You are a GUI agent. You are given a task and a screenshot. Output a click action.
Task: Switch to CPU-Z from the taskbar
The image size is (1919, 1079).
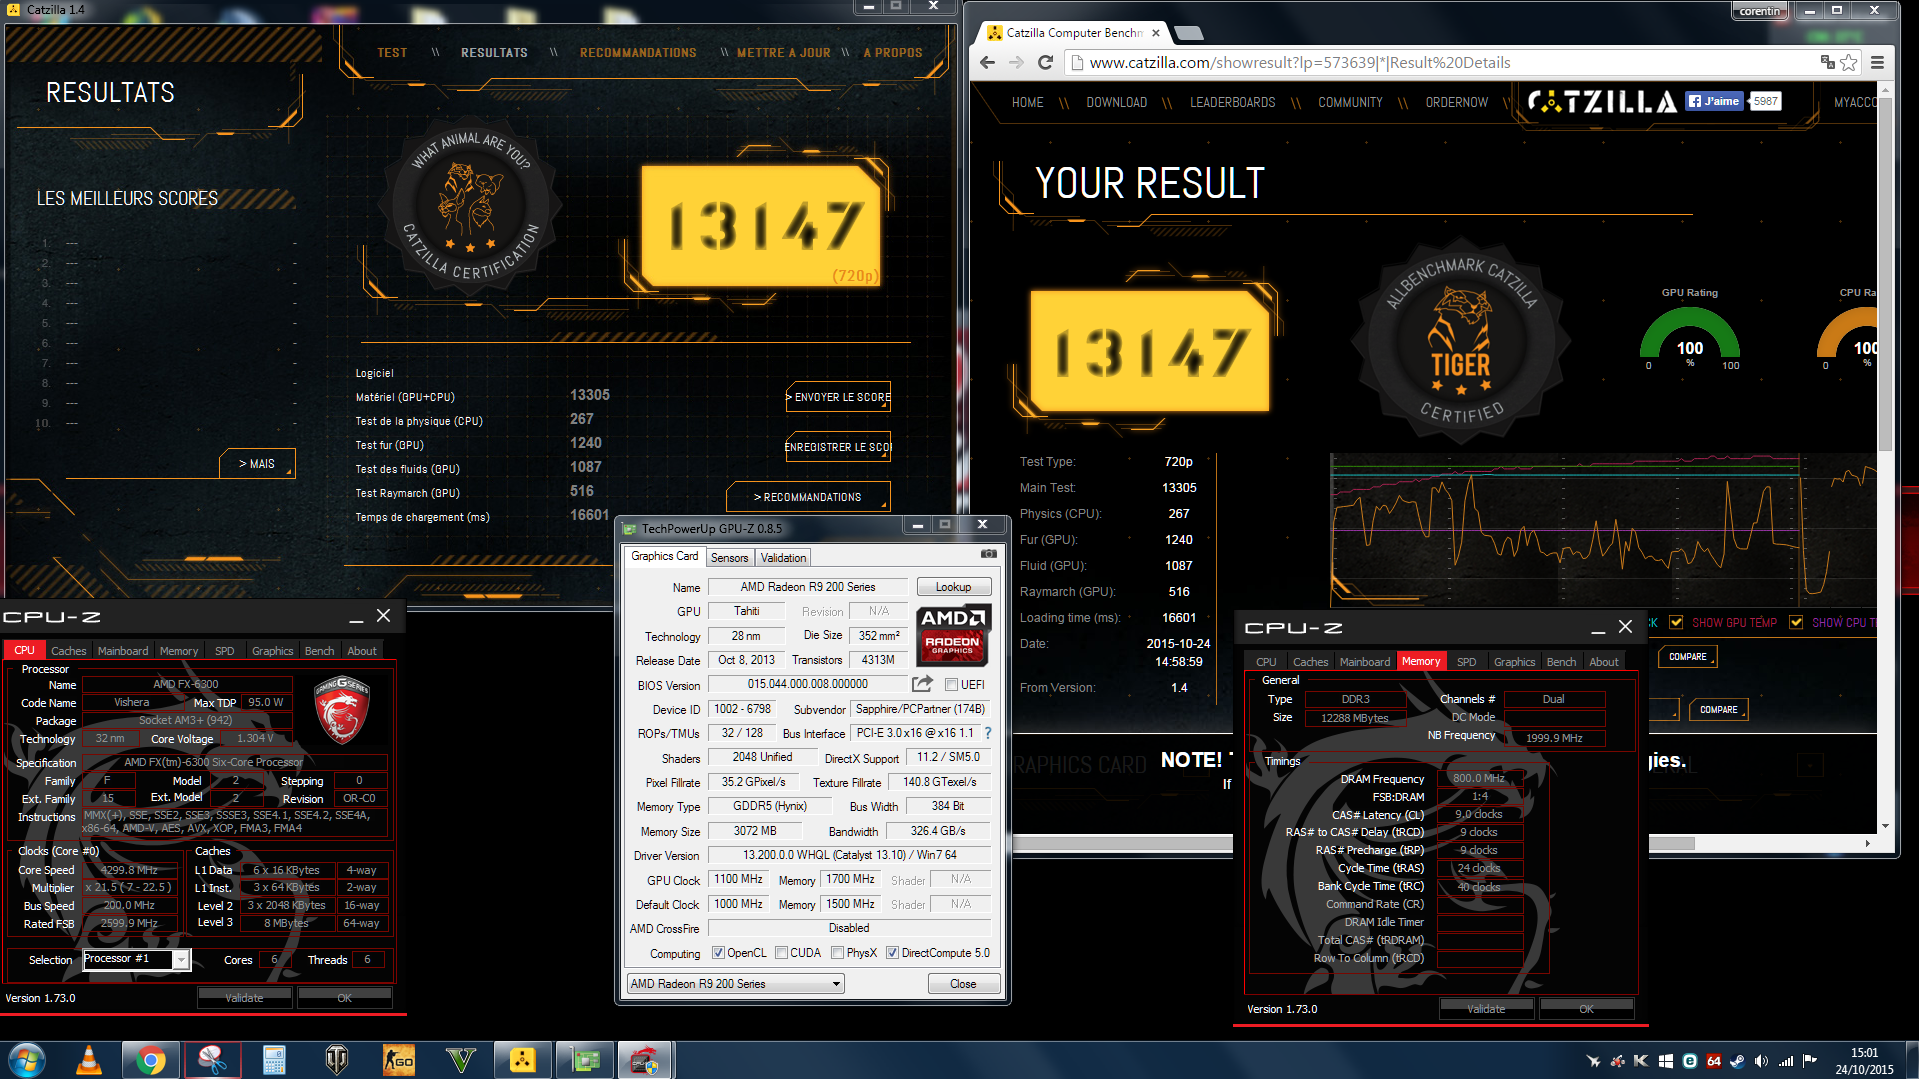coord(646,1060)
